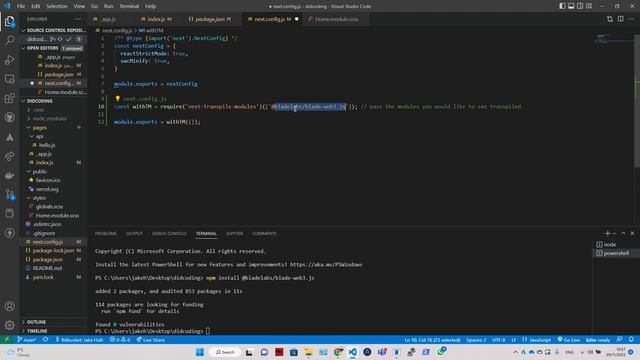Switch to the Home.module.scss editor tab
The image size is (640, 360).
(336, 19)
